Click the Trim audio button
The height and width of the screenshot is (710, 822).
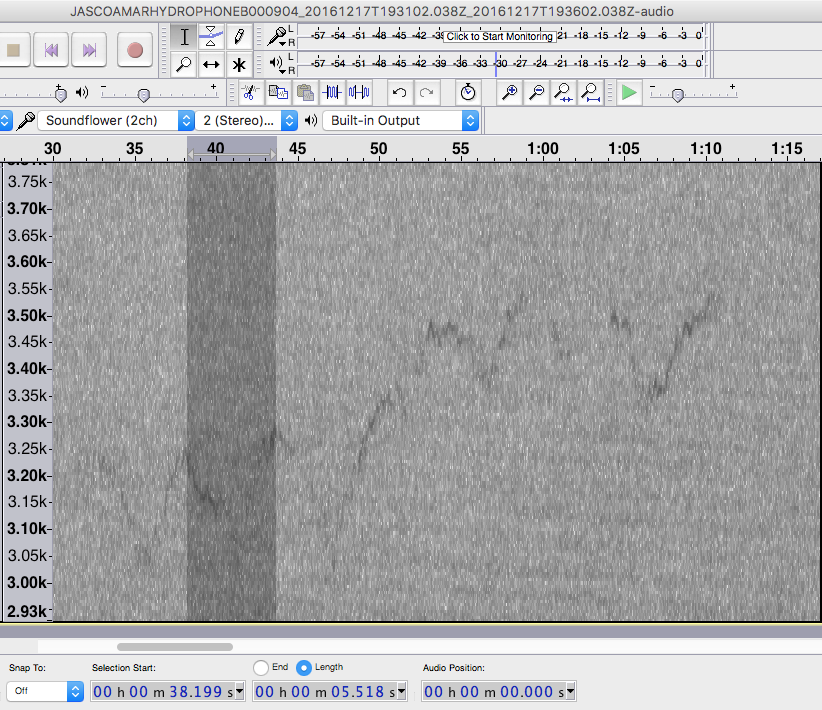tap(332, 93)
